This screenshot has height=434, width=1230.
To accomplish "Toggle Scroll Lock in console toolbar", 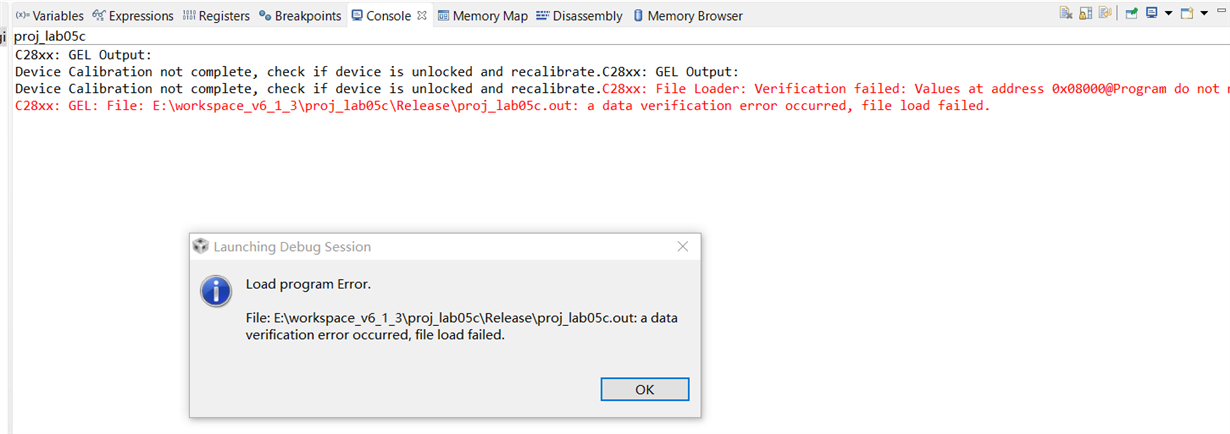I will [1085, 14].
